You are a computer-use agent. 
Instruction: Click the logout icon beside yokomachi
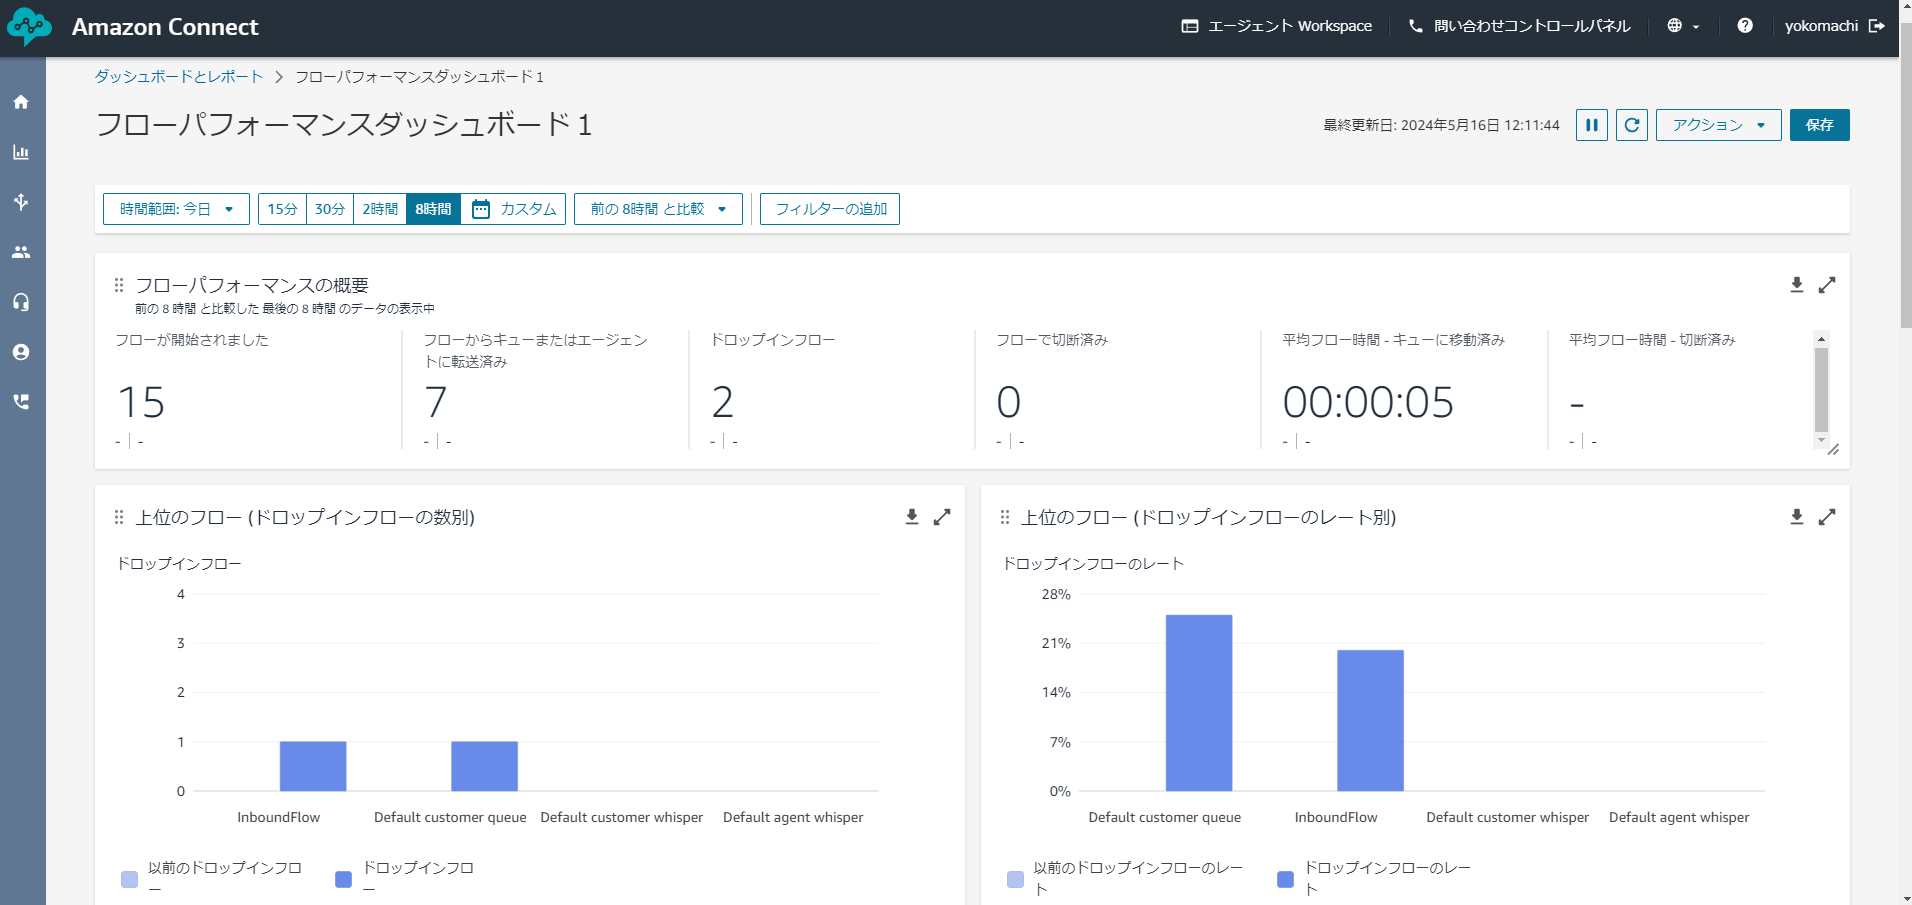click(1877, 26)
